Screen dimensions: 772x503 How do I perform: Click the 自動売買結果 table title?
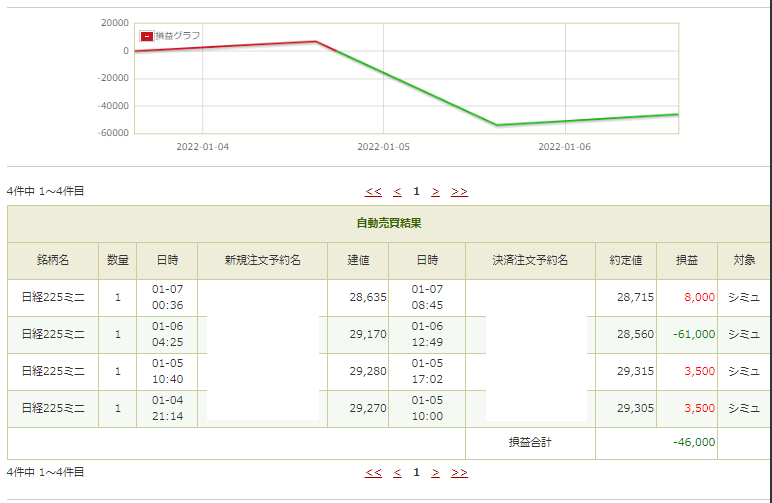pyautogui.click(x=389, y=223)
